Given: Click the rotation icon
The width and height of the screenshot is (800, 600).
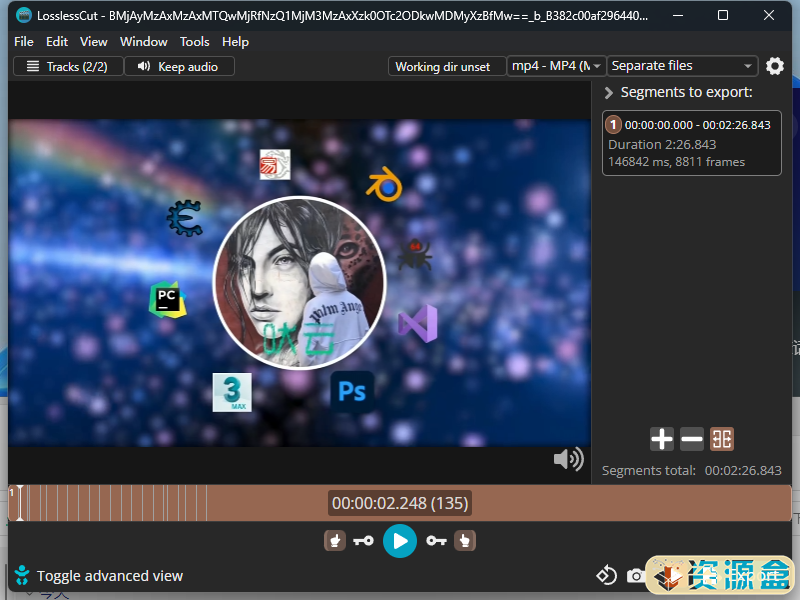Looking at the screenshot, I should pos(606,576).
